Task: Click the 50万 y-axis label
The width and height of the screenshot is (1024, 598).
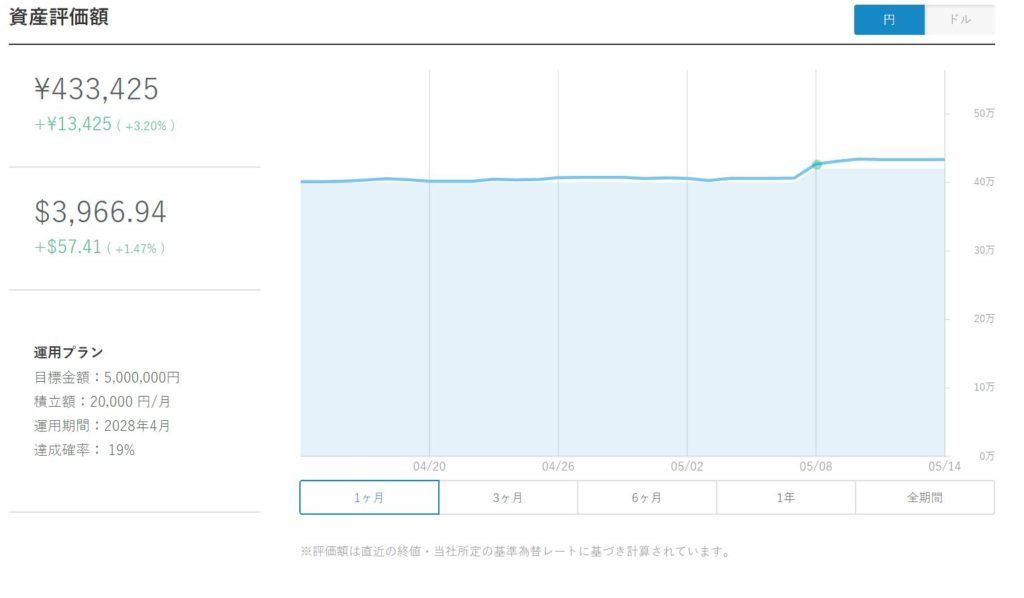Action: tap(984, 113)
